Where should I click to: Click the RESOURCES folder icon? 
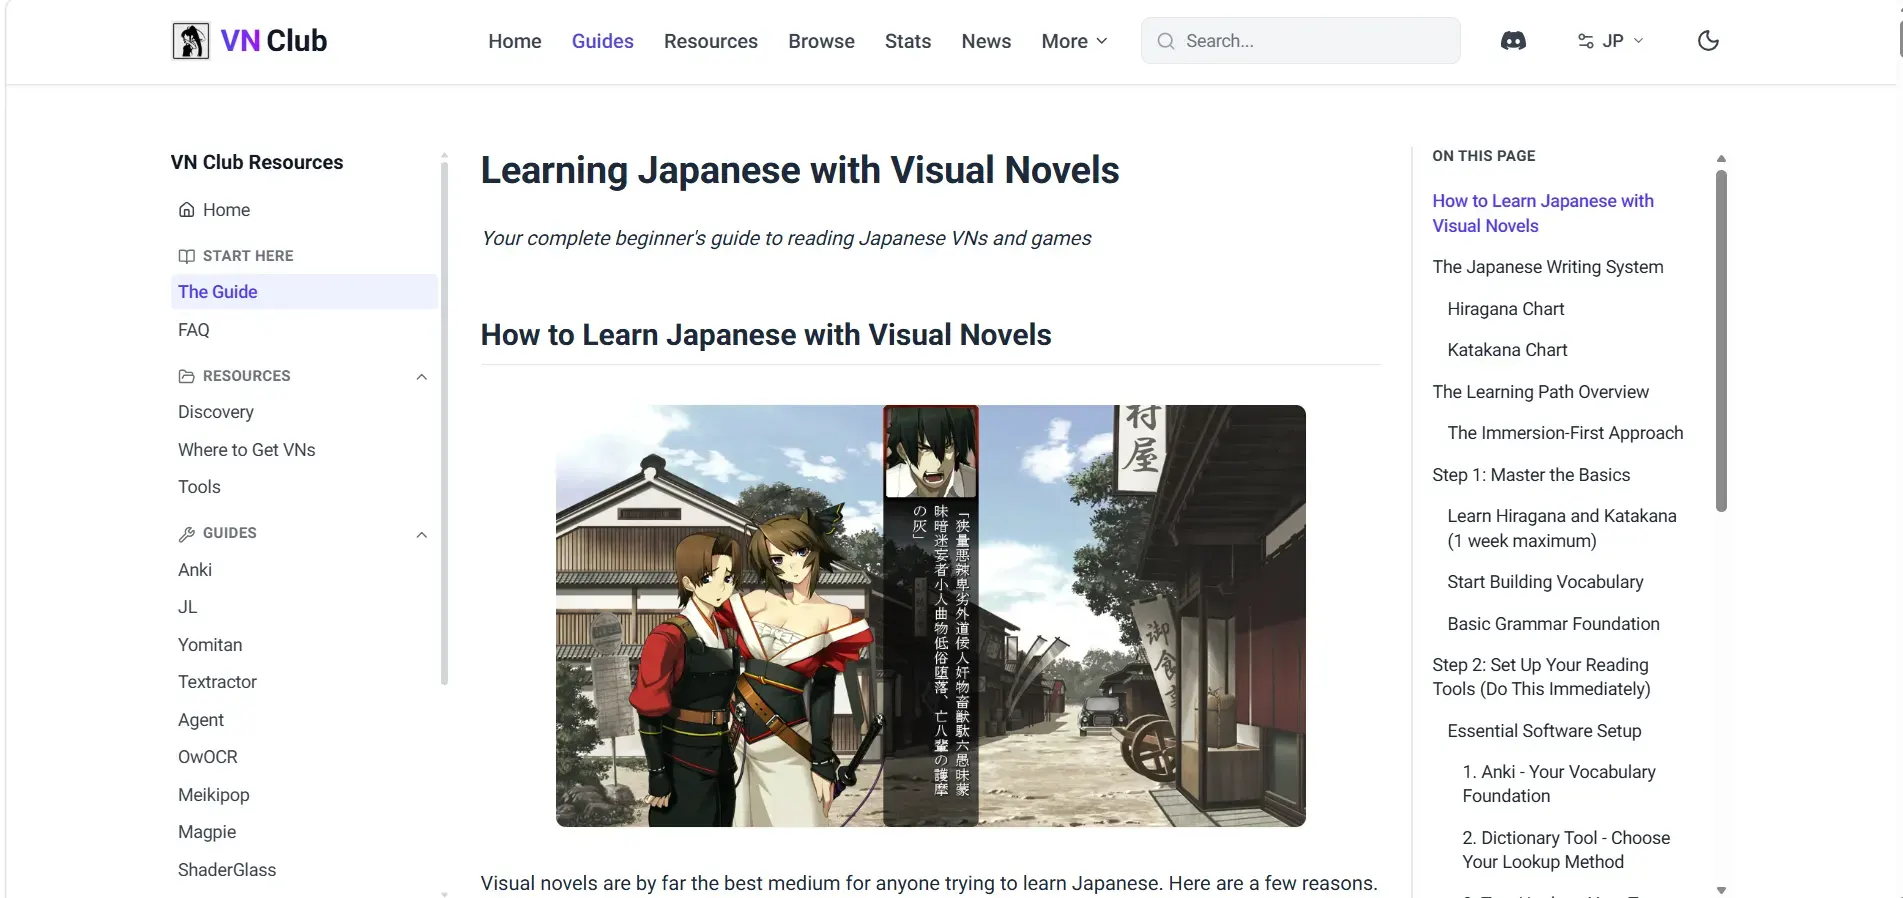pyautogui.click(x=186, y=376)
